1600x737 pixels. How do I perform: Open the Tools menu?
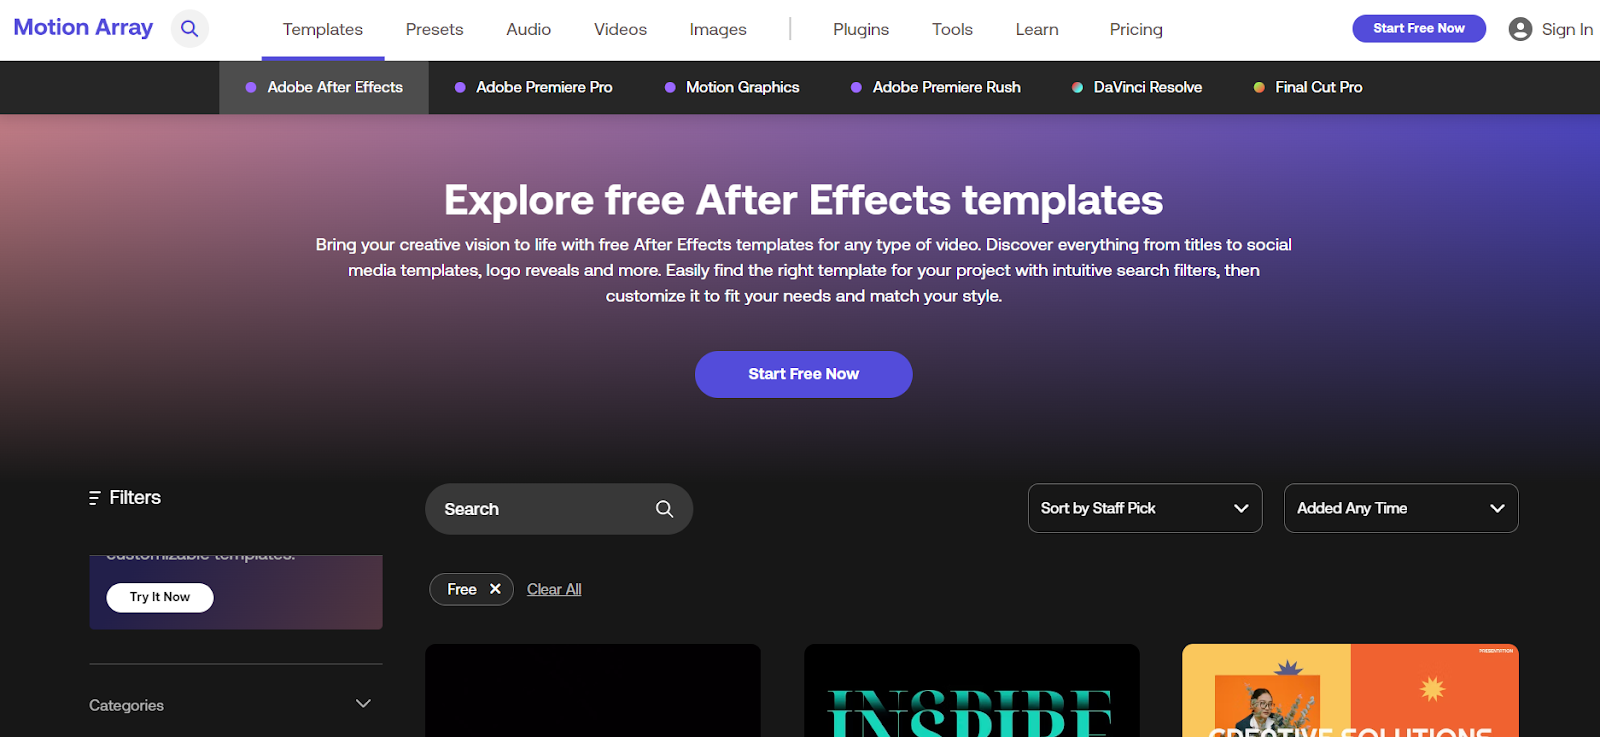[952, 30]
